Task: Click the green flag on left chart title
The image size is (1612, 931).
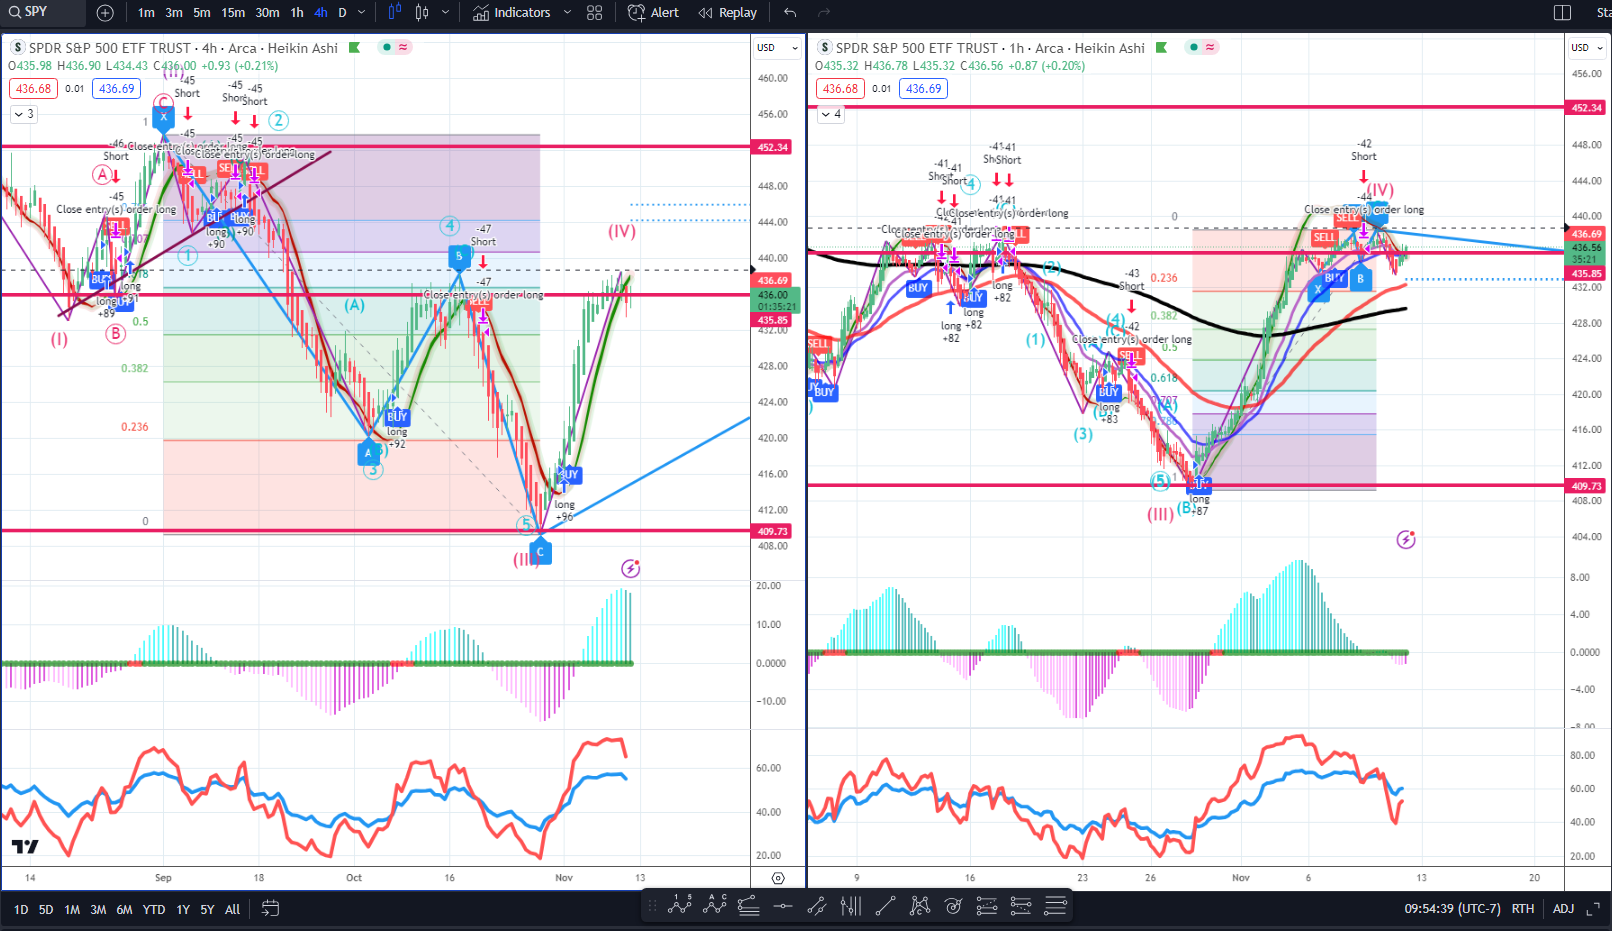Action: pos(354,47)
